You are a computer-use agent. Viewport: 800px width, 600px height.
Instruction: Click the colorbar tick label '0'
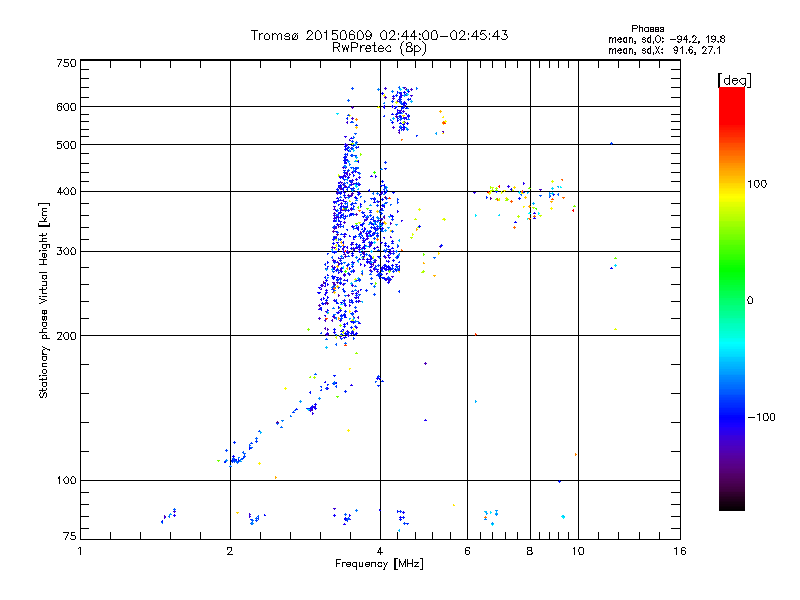(x=750, y=301)
